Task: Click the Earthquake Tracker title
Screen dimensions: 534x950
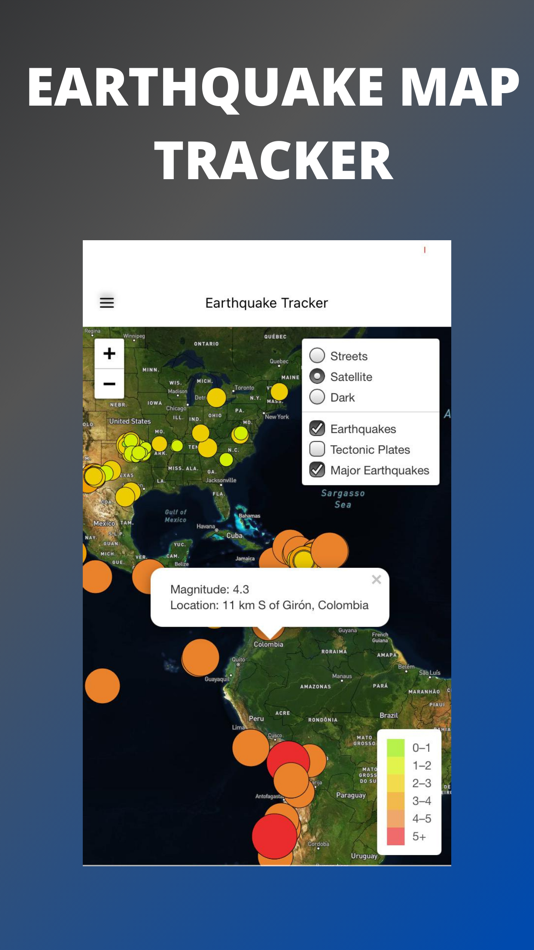Action: click(x=267, y=302)
